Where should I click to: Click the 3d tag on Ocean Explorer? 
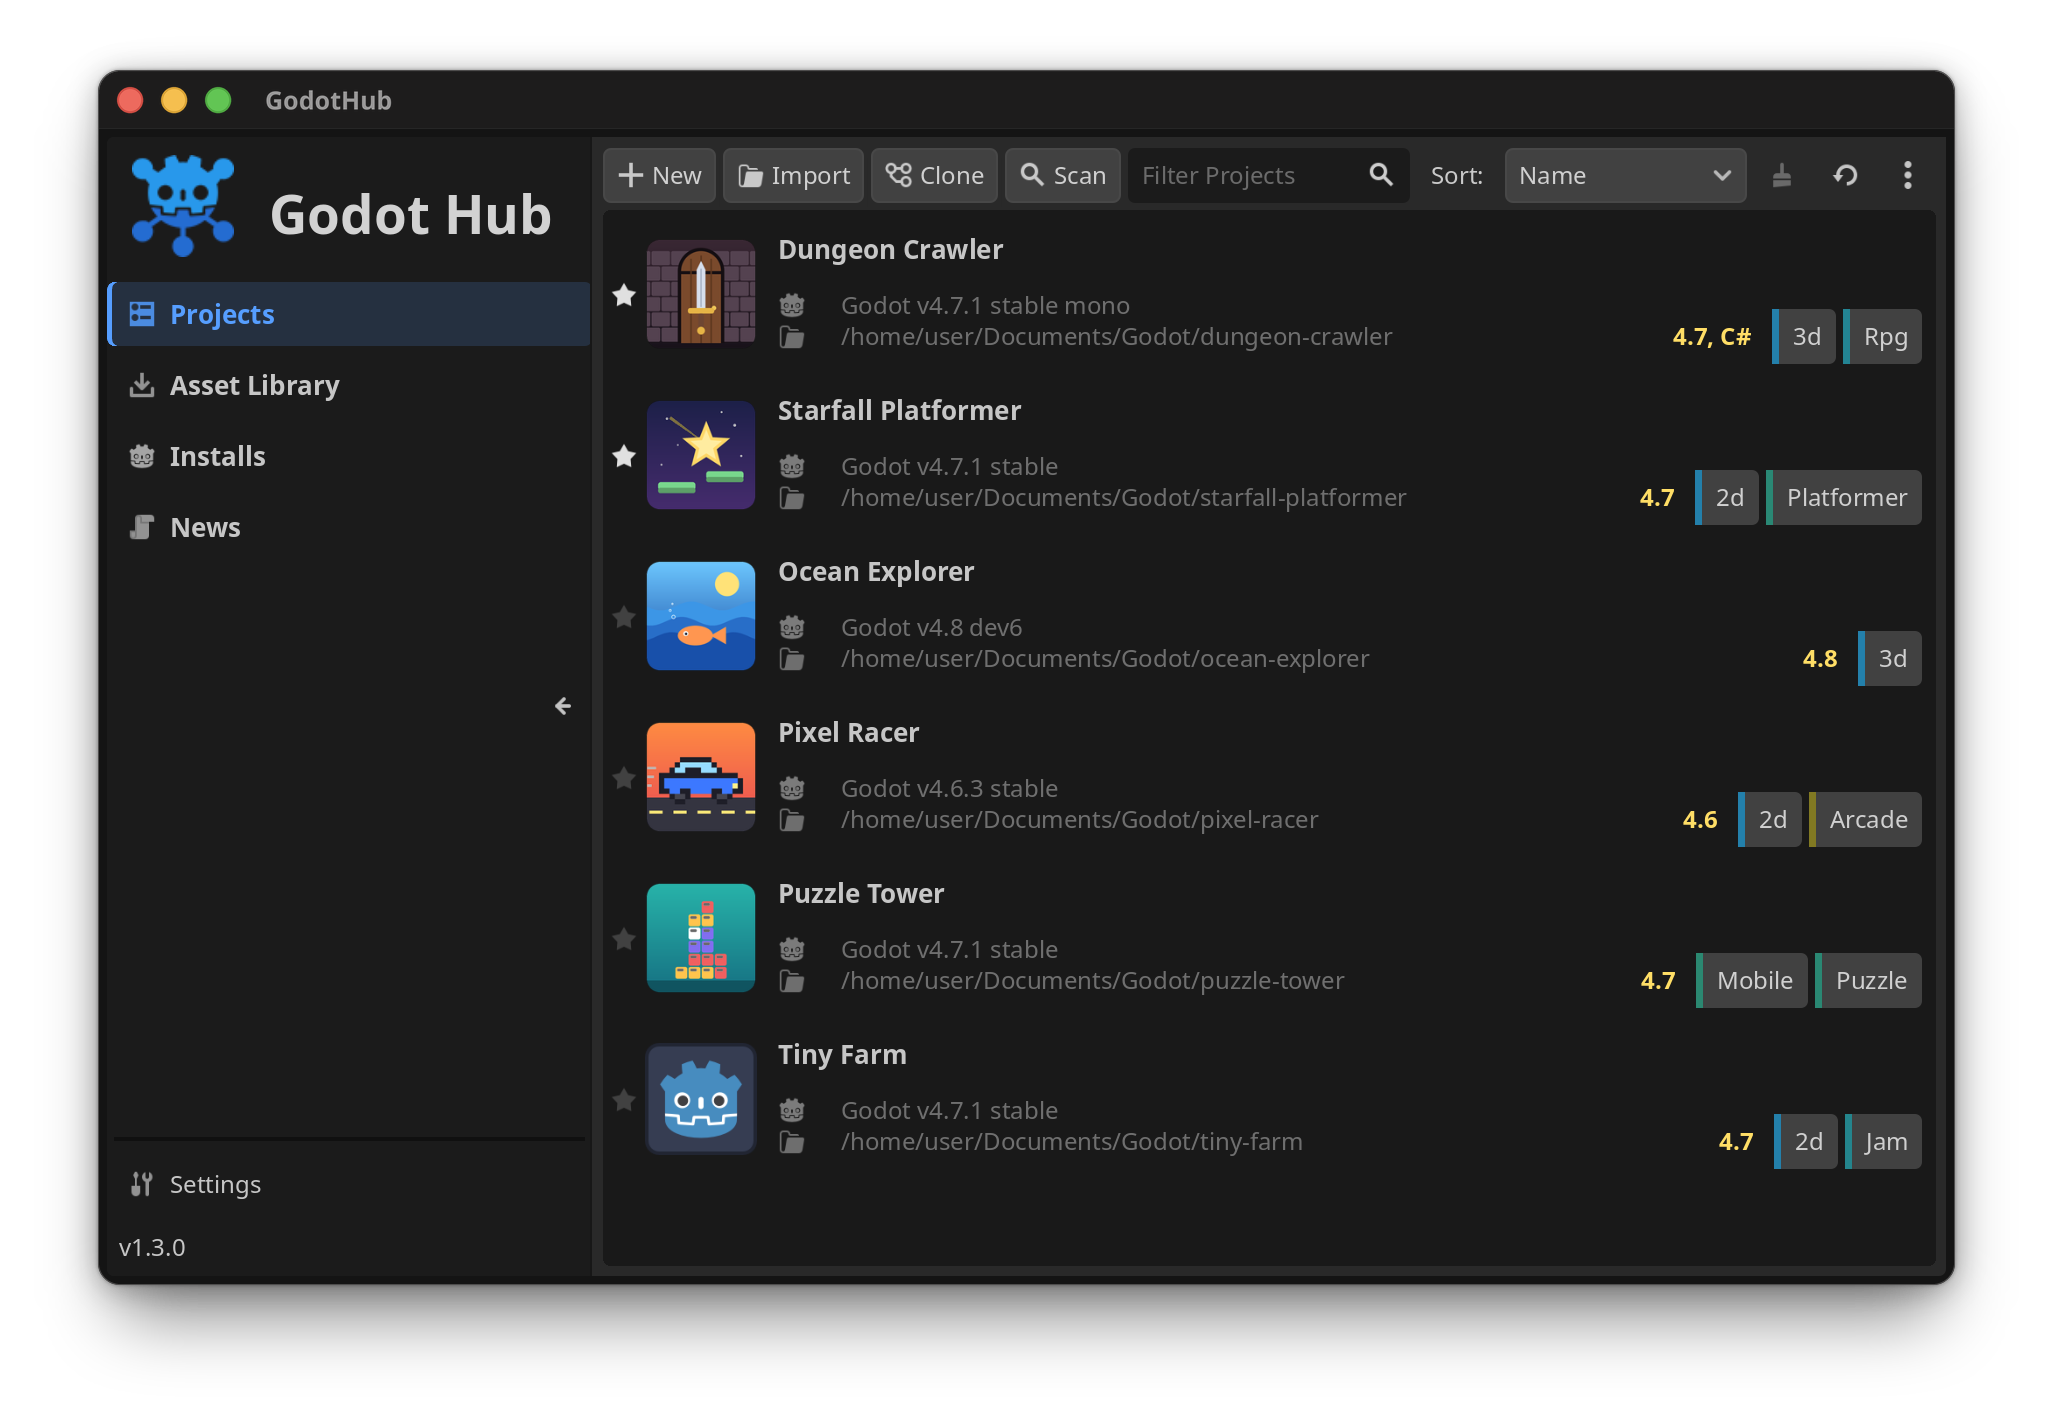click(1890, 659)
